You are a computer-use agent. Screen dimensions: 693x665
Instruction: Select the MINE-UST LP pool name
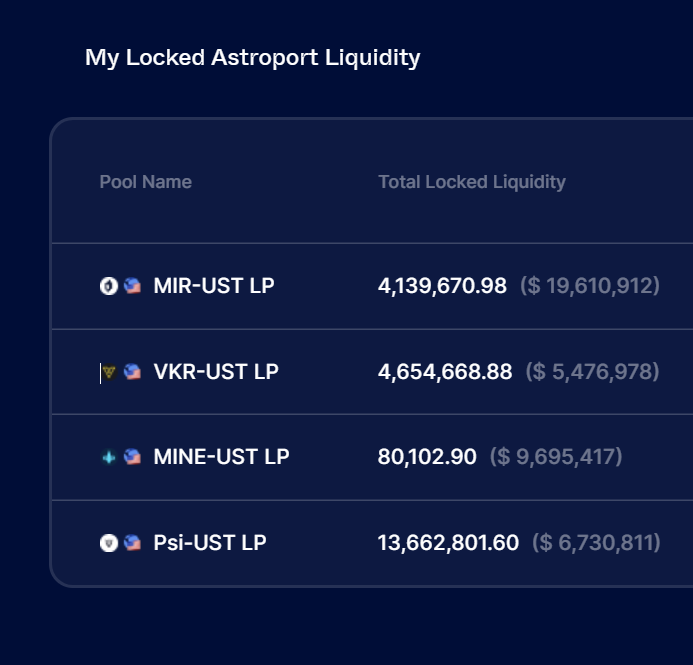pyautogui.click(x=221, y=457)
